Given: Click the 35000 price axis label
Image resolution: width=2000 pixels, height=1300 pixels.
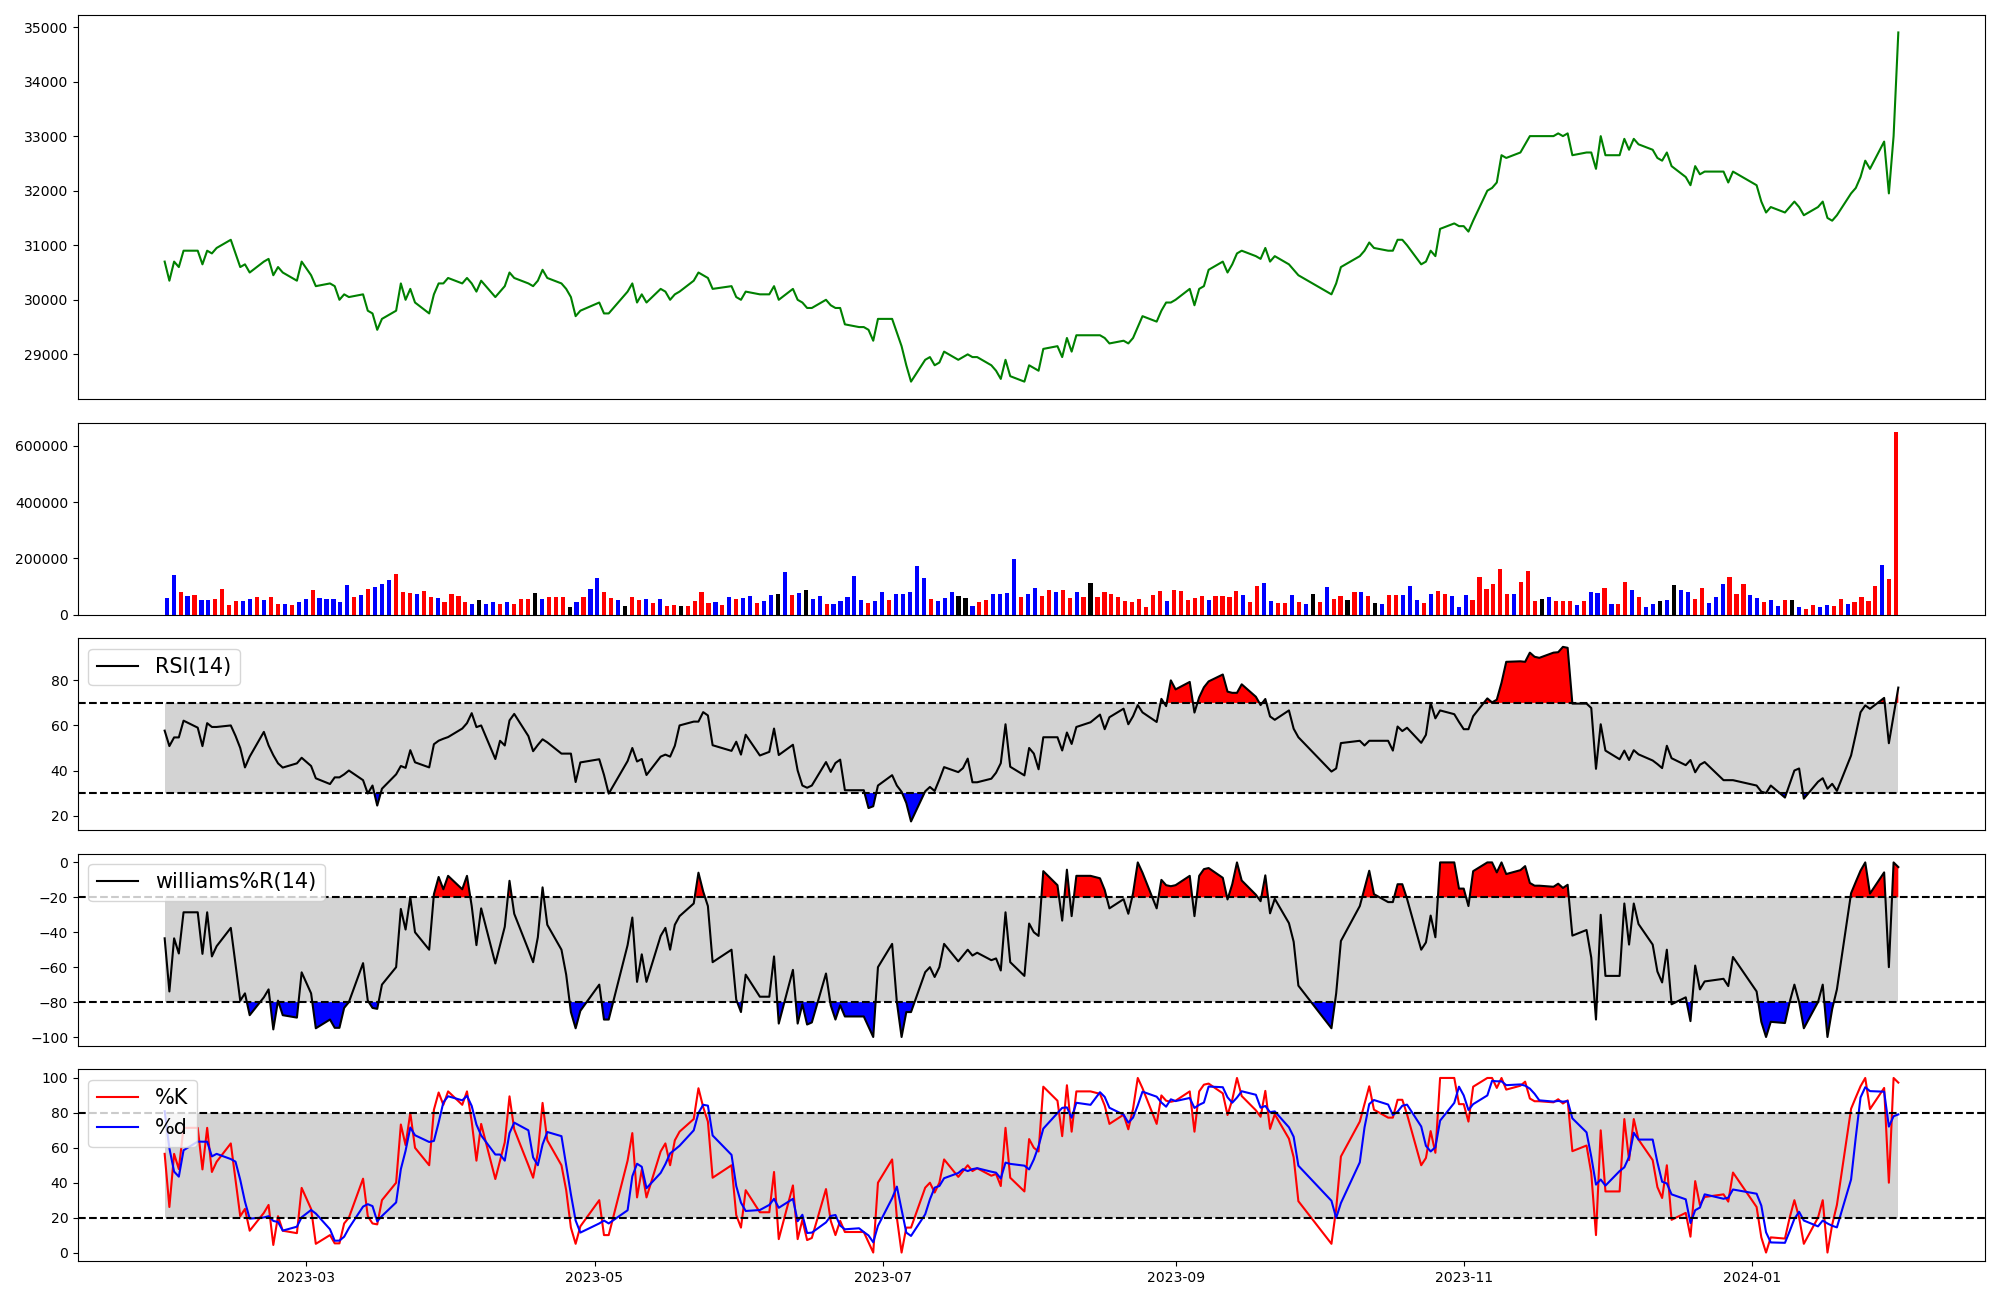Looking at the screenshot, I should click(45, 28).
